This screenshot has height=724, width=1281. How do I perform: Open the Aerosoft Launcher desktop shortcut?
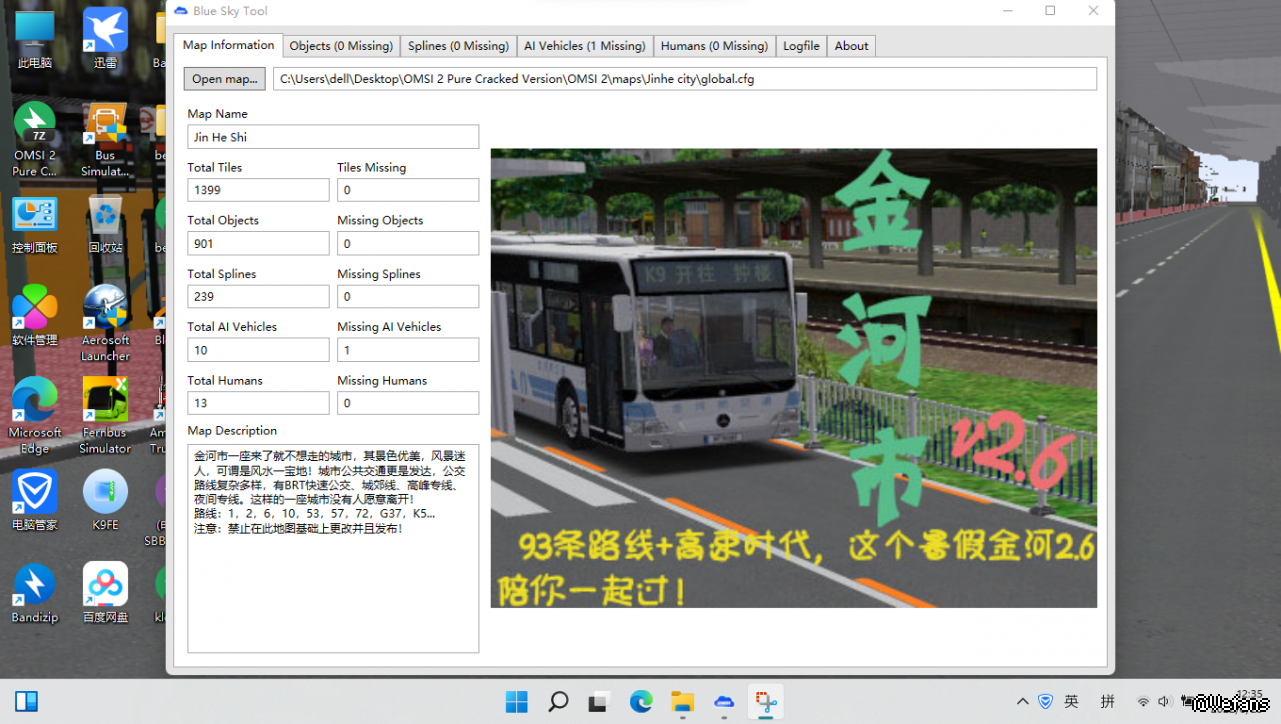[x=105, y=310]
